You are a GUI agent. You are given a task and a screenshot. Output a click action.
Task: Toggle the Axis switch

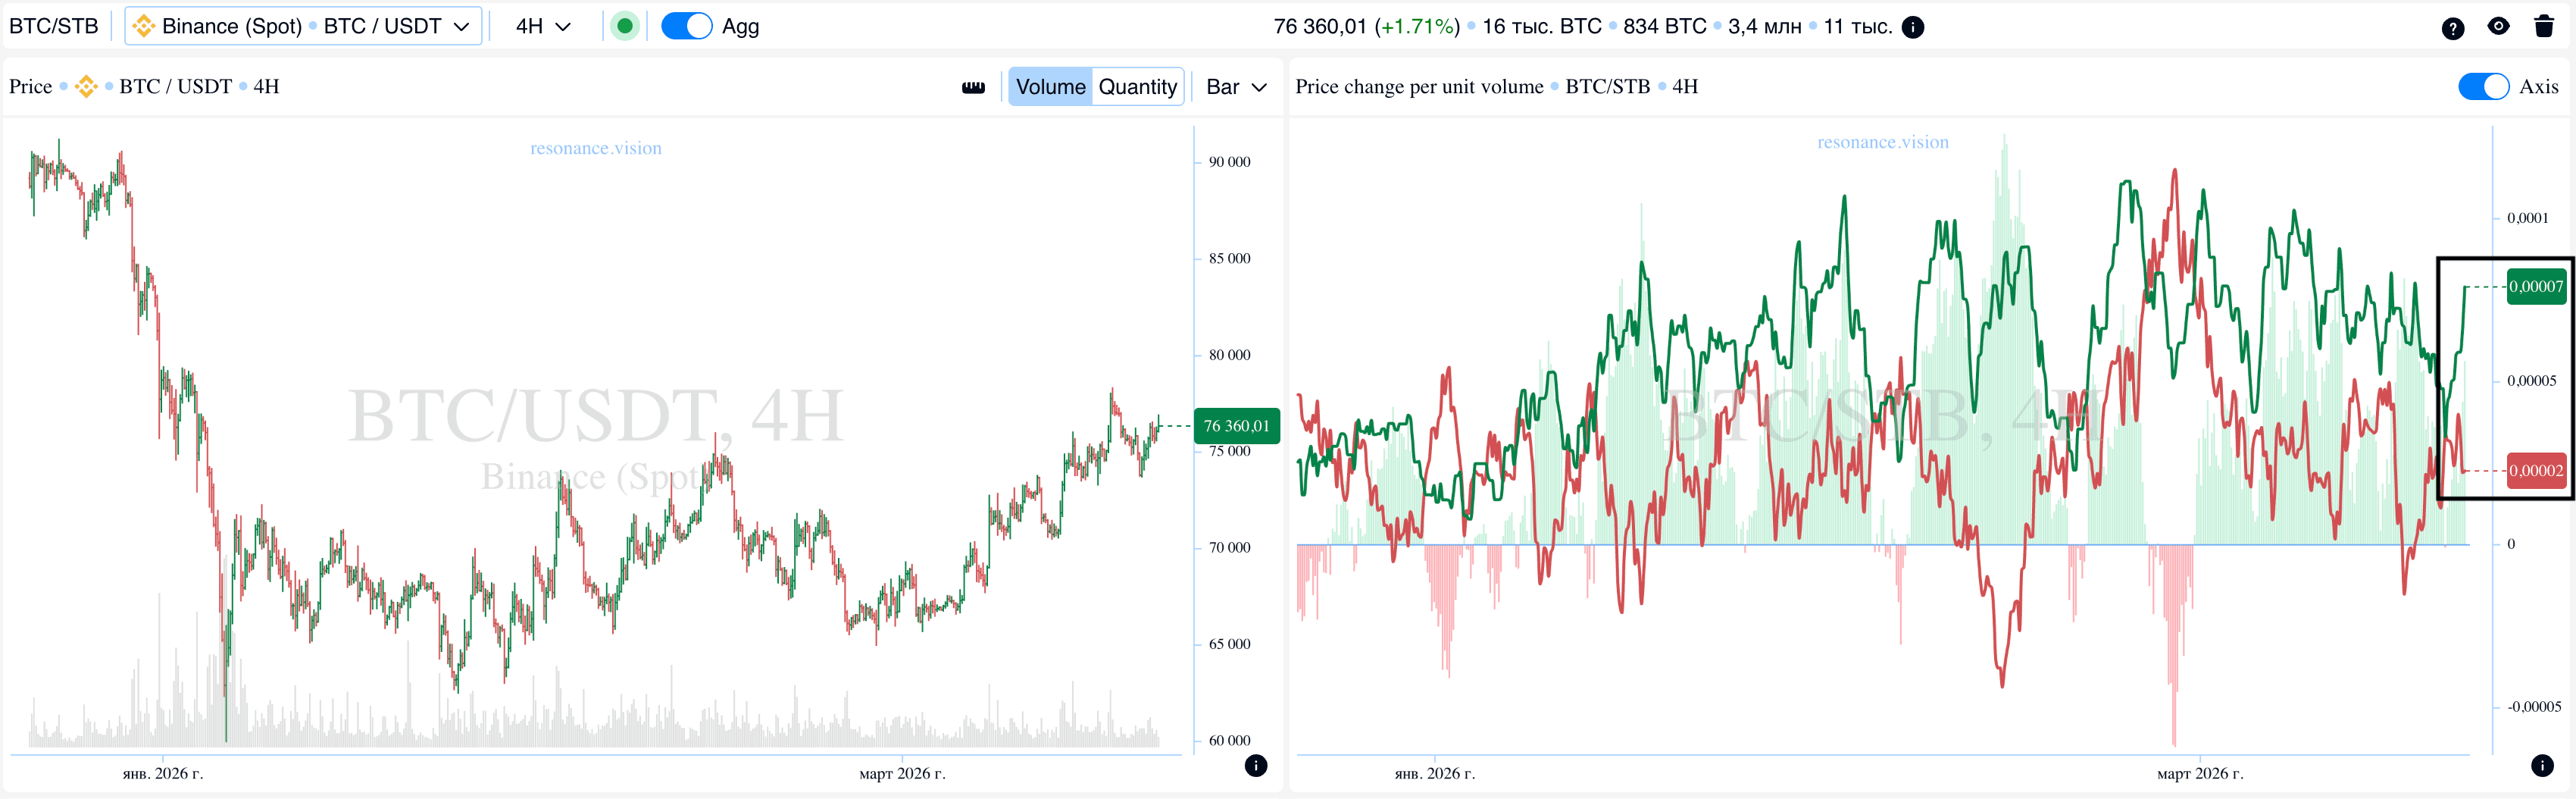2483,87
